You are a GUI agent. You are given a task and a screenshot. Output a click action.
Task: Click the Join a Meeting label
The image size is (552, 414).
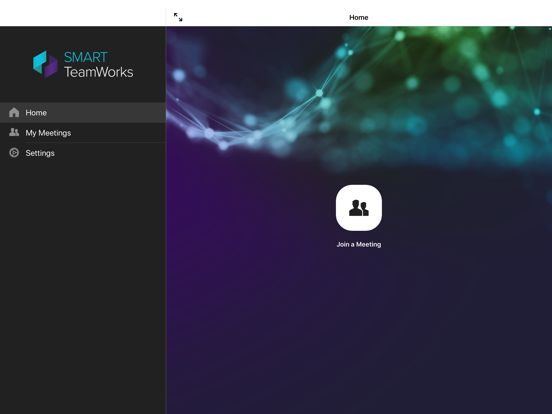[x=359, y=244]
